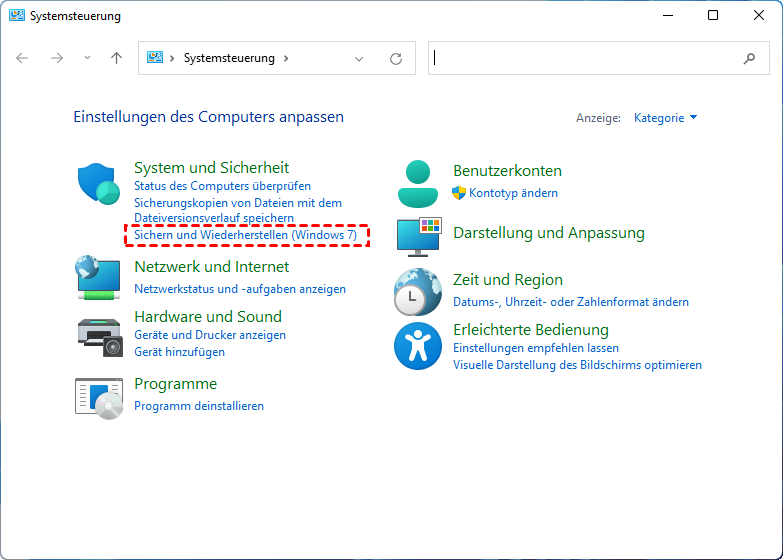Click Kontotyp ändern link
783x560 pixels.
click(513, 193)
